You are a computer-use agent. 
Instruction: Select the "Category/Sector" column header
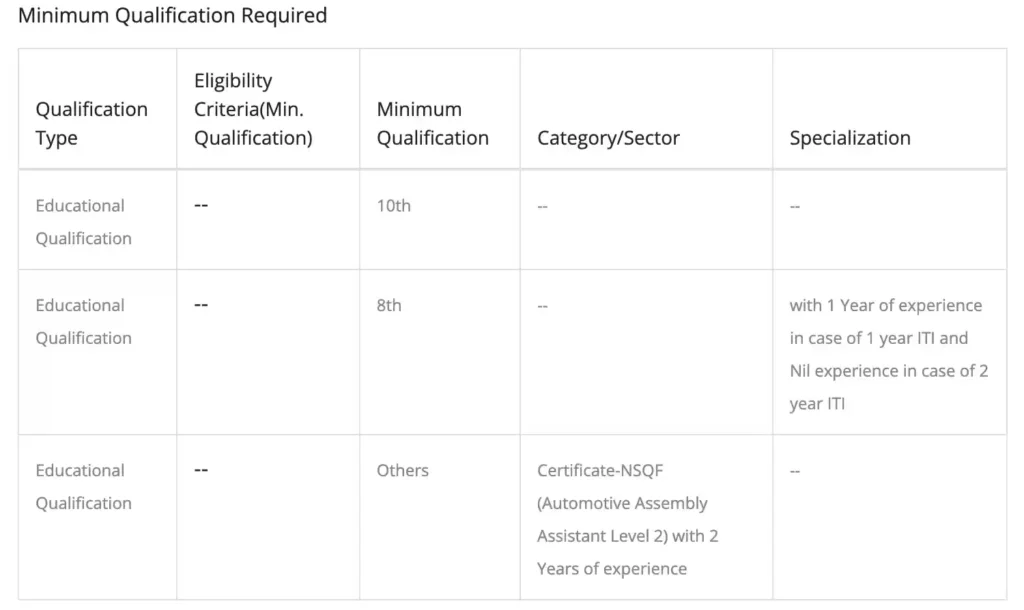point(608,138)
